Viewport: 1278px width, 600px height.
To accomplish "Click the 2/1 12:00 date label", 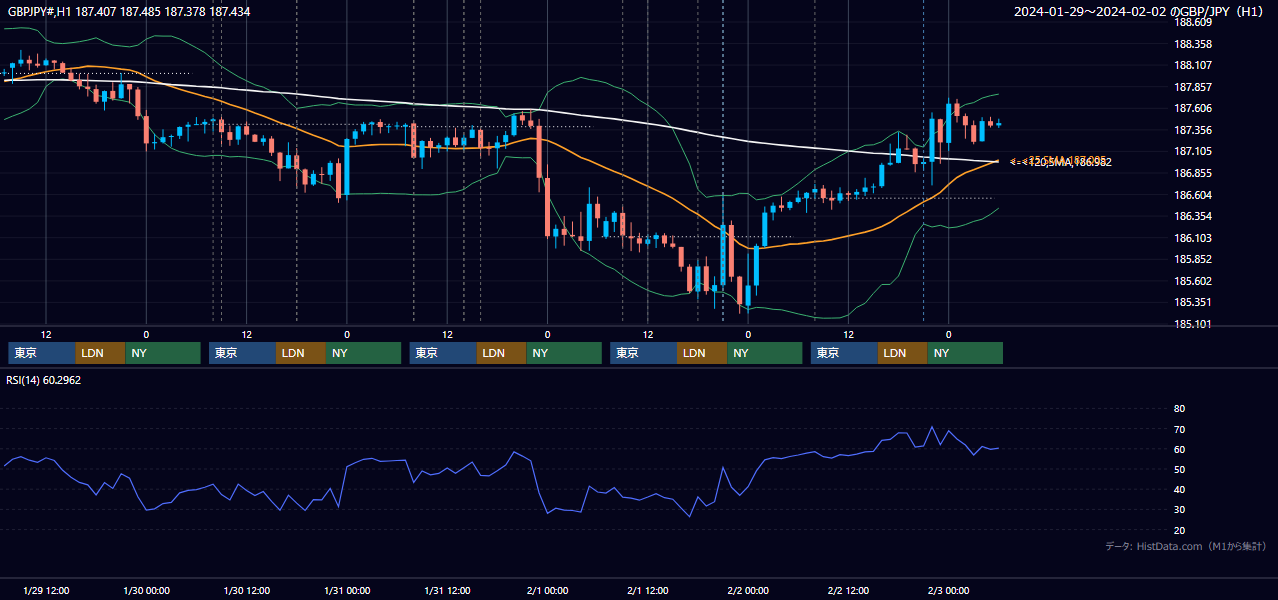I will pyautogui.click(x=648, y=590).
